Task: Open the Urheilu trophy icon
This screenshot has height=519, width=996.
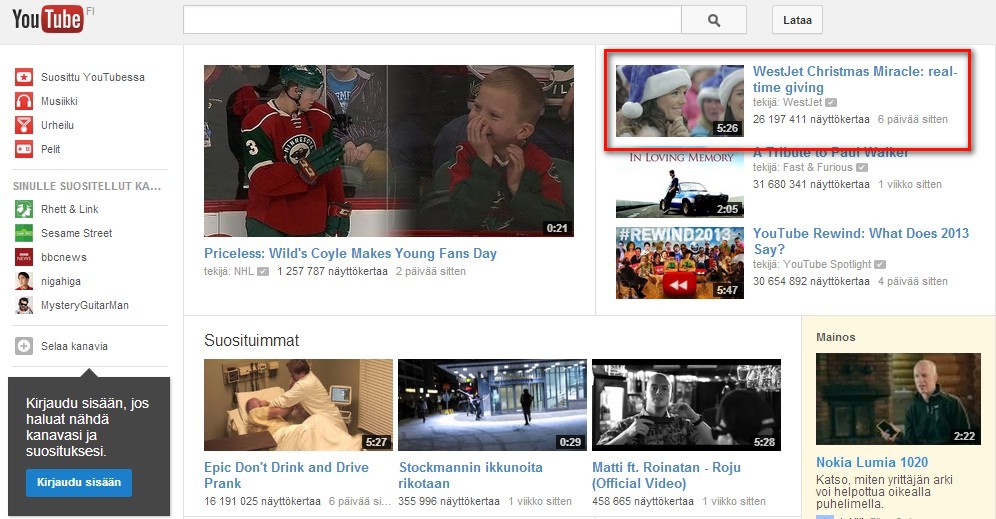Action: click(x=24, y=125)
